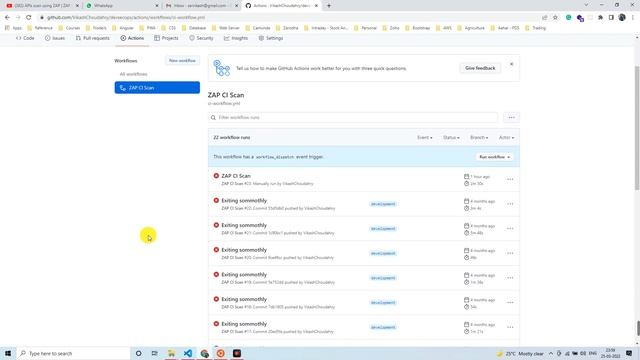Open the Pull requests tab
Screen dimensions: 640x360
[93, 38]
